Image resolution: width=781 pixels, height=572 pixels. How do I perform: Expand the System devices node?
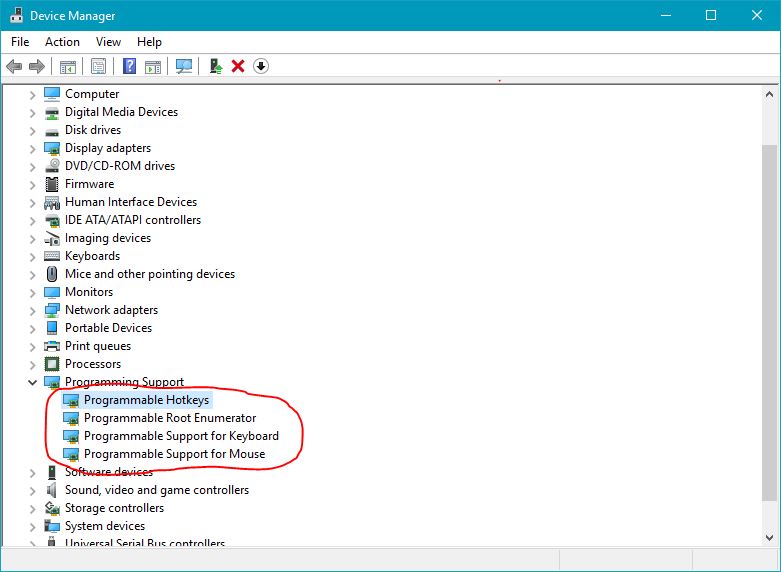(x=32, y=526)
